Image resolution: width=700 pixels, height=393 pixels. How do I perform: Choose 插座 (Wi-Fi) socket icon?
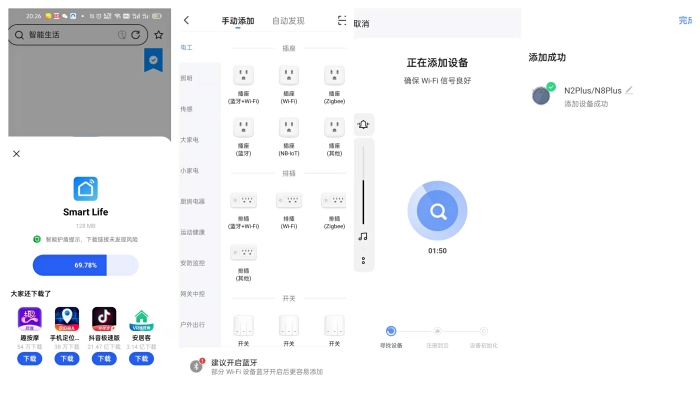[x=289, y=75]
